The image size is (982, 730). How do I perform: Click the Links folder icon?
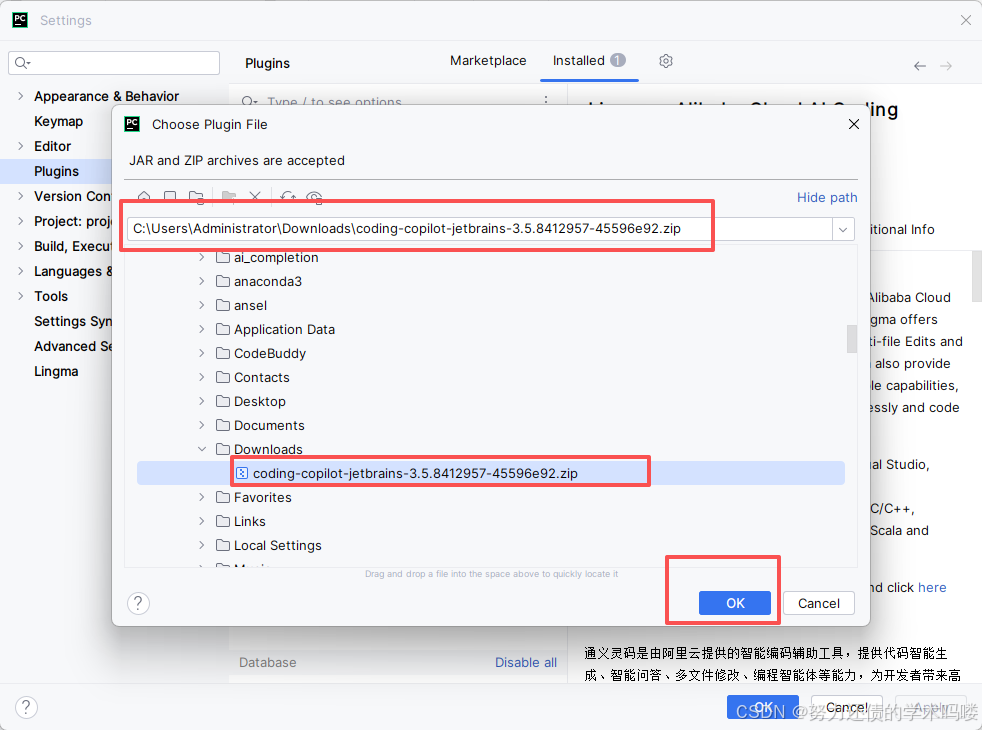click(x=222, y=521)
